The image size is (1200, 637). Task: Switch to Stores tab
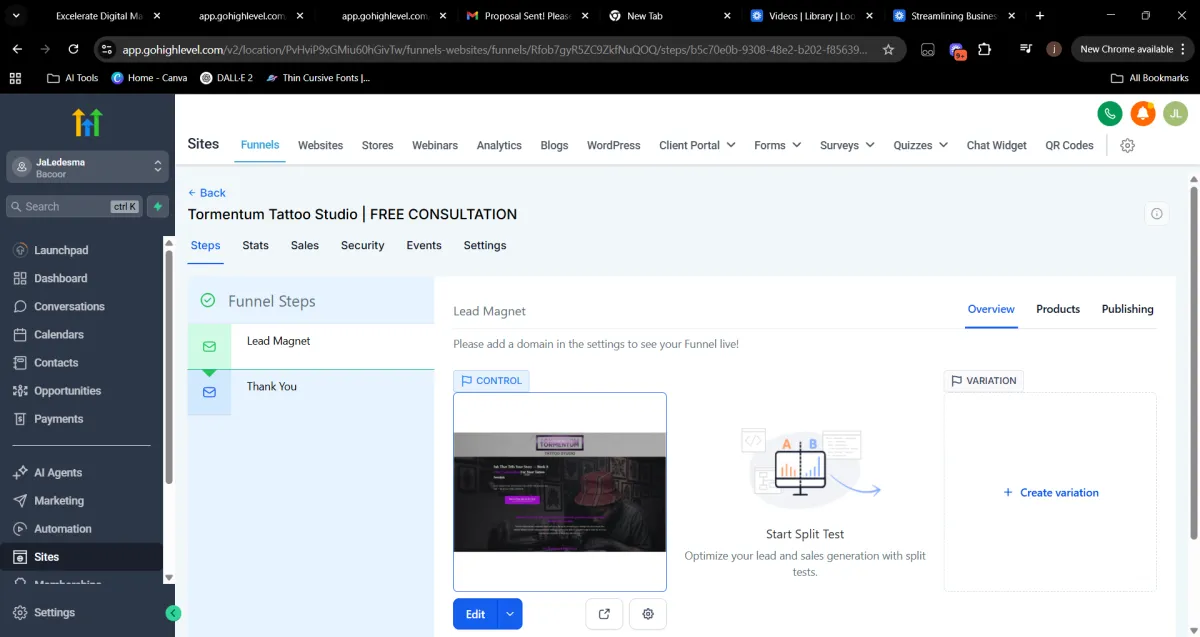(377, 145)
